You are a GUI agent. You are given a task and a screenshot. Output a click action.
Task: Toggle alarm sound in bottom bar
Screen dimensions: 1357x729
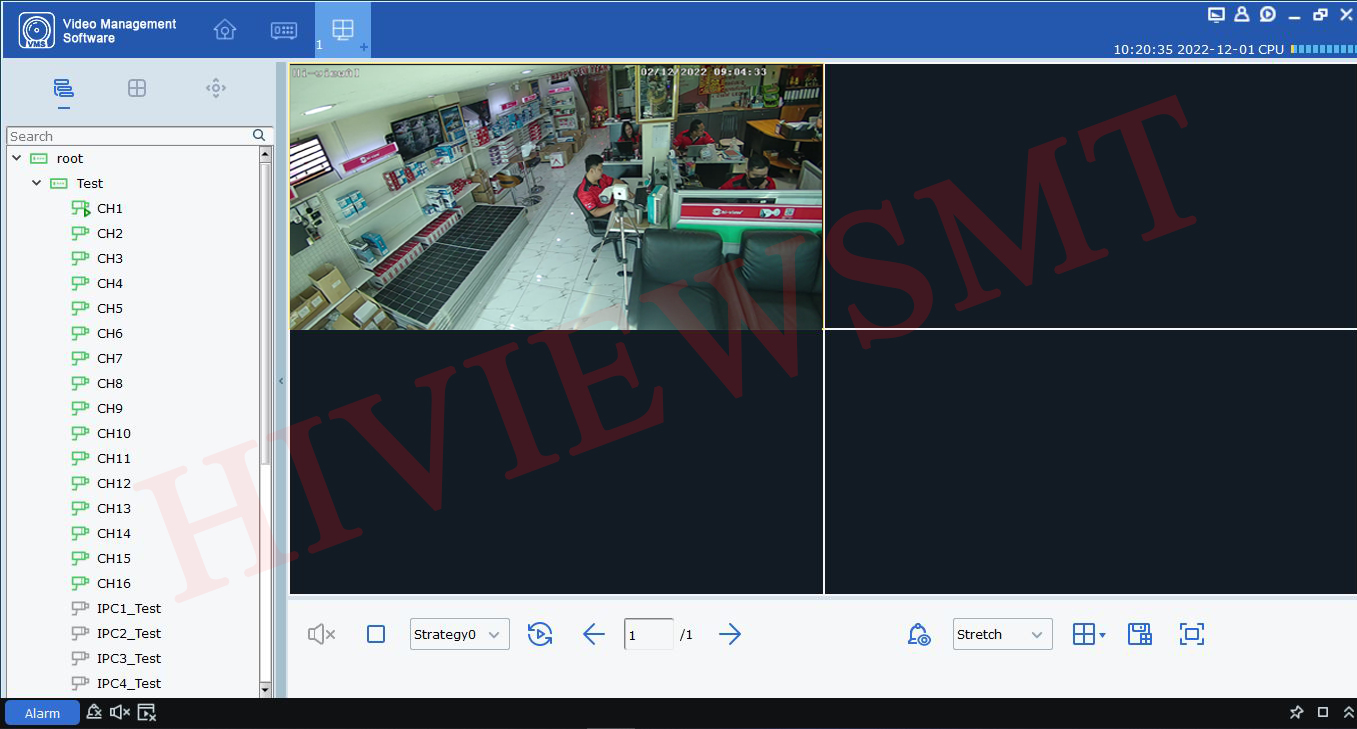click(120, 713)
